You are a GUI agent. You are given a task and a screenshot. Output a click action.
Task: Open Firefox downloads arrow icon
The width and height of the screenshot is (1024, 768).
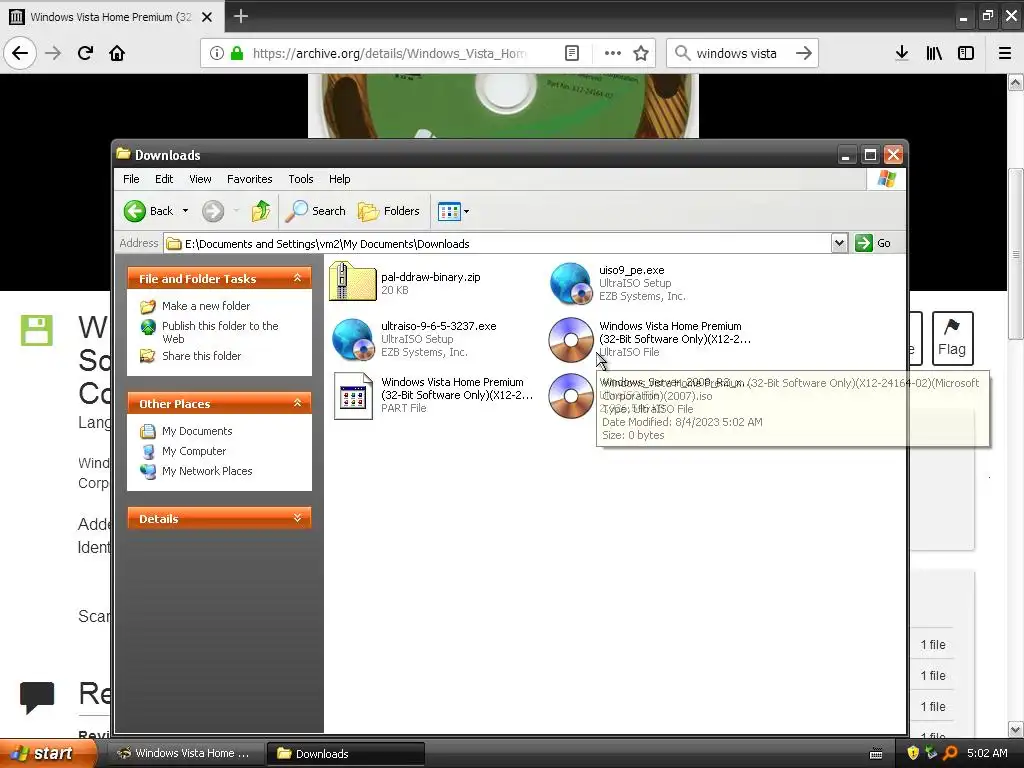tap(902, 53)
